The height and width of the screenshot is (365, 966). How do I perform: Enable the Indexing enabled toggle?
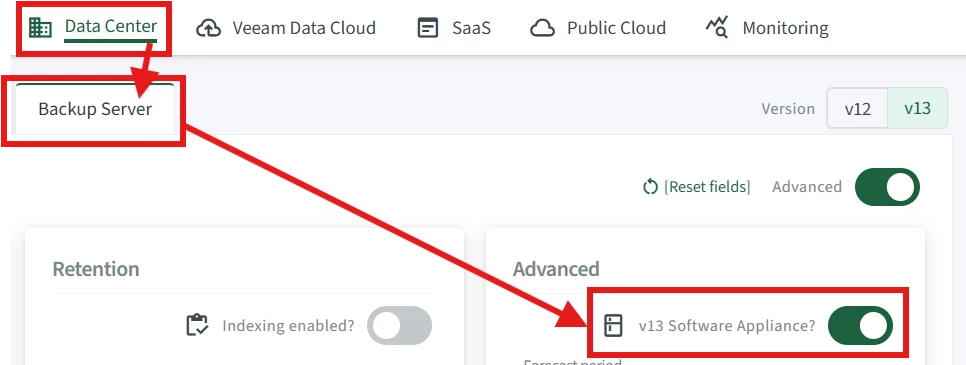pyautogui.click(x=399, y=325)
